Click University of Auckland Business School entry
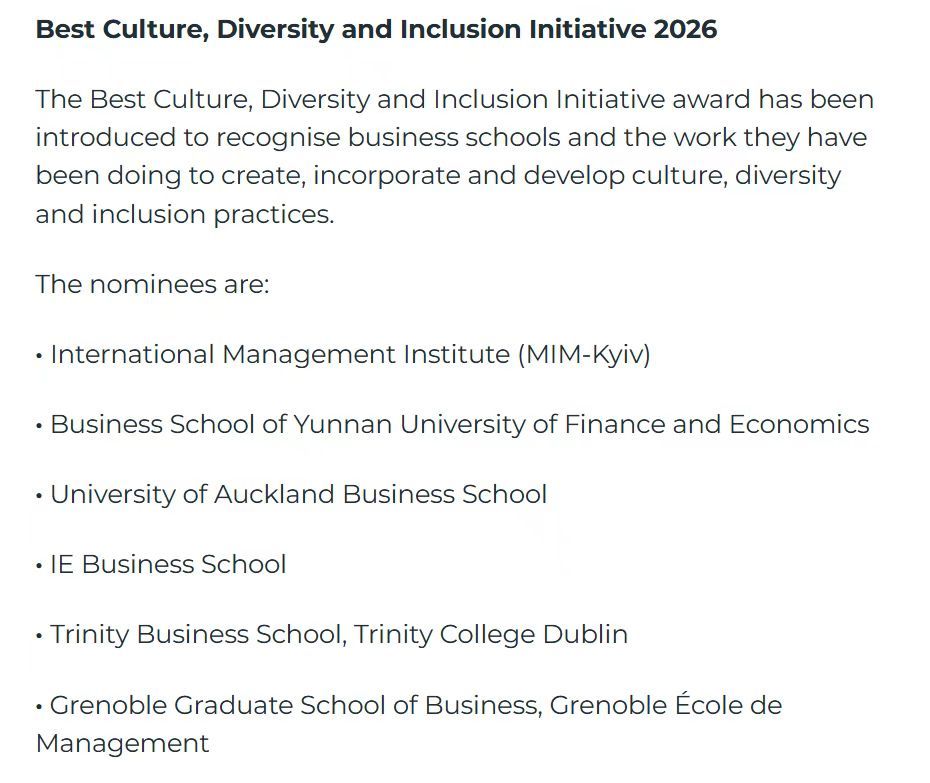This screenshot has height=783, width=930. [298, 495]
